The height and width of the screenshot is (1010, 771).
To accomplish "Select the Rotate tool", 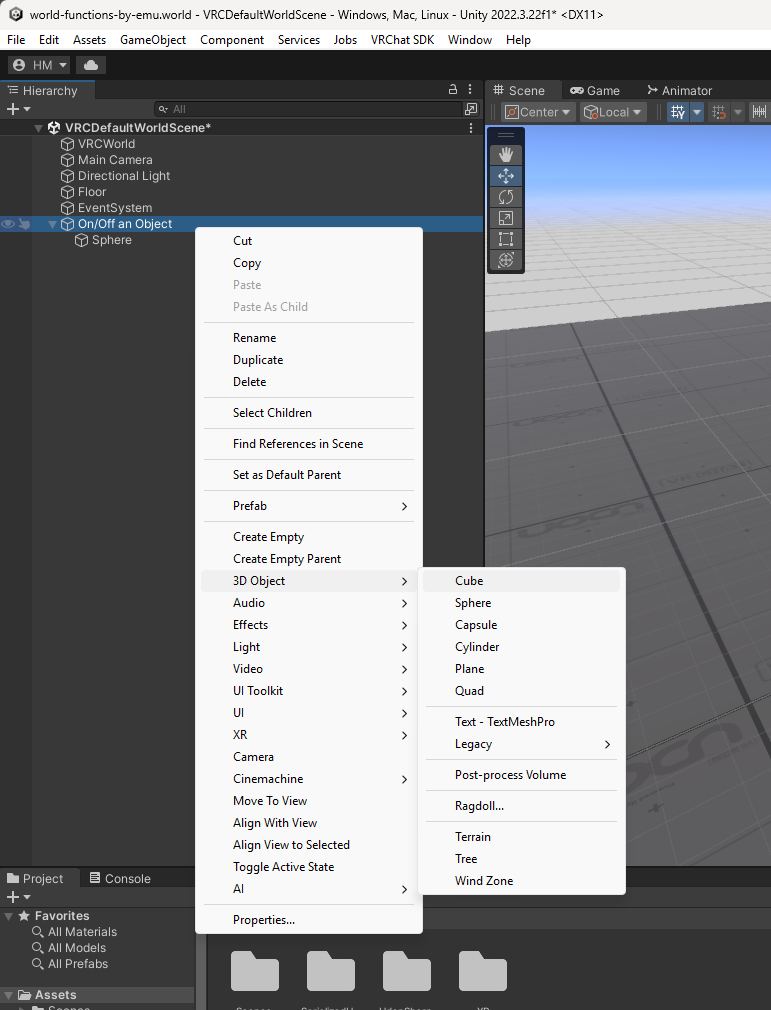I will (506, 197).
